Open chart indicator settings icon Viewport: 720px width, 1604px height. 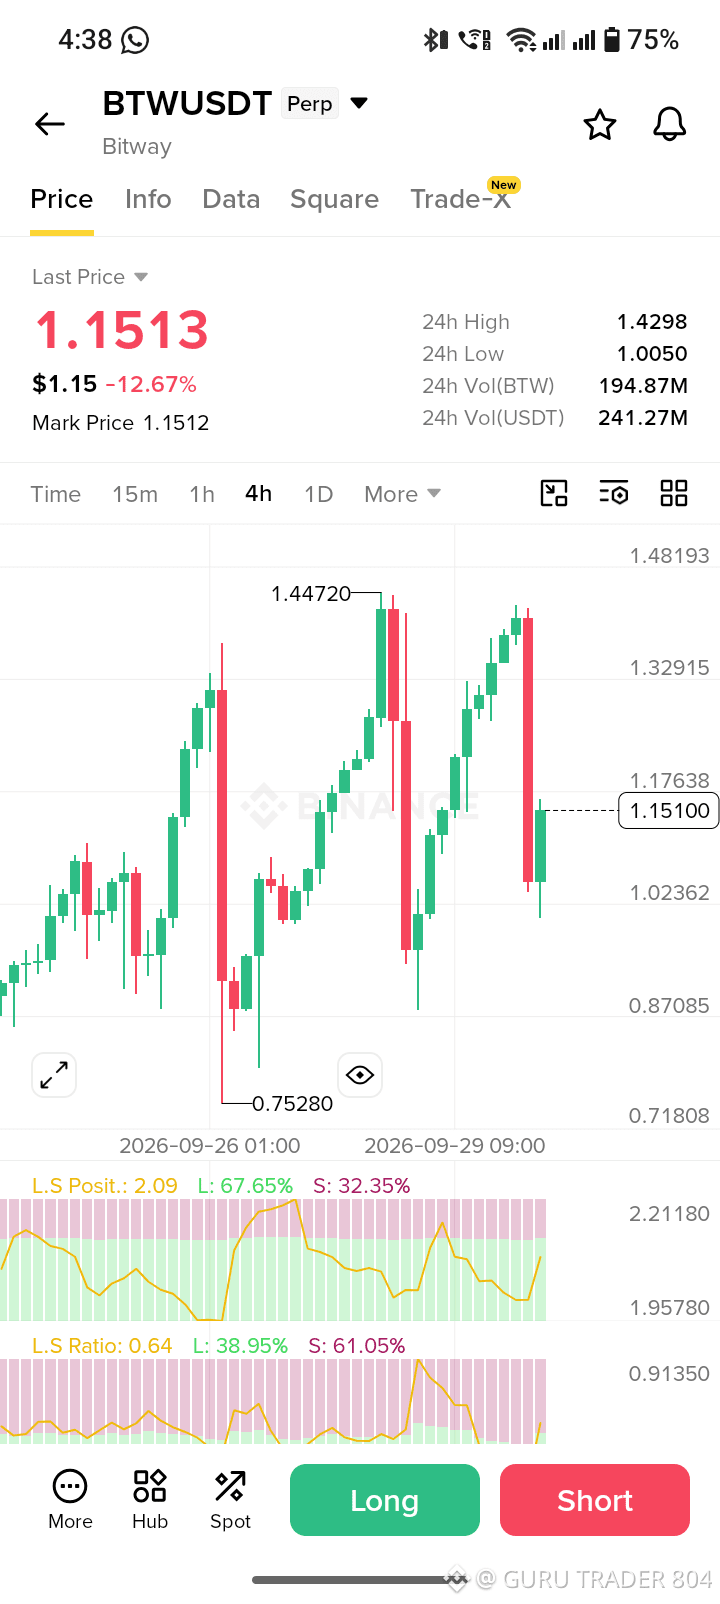pos(614,493)
